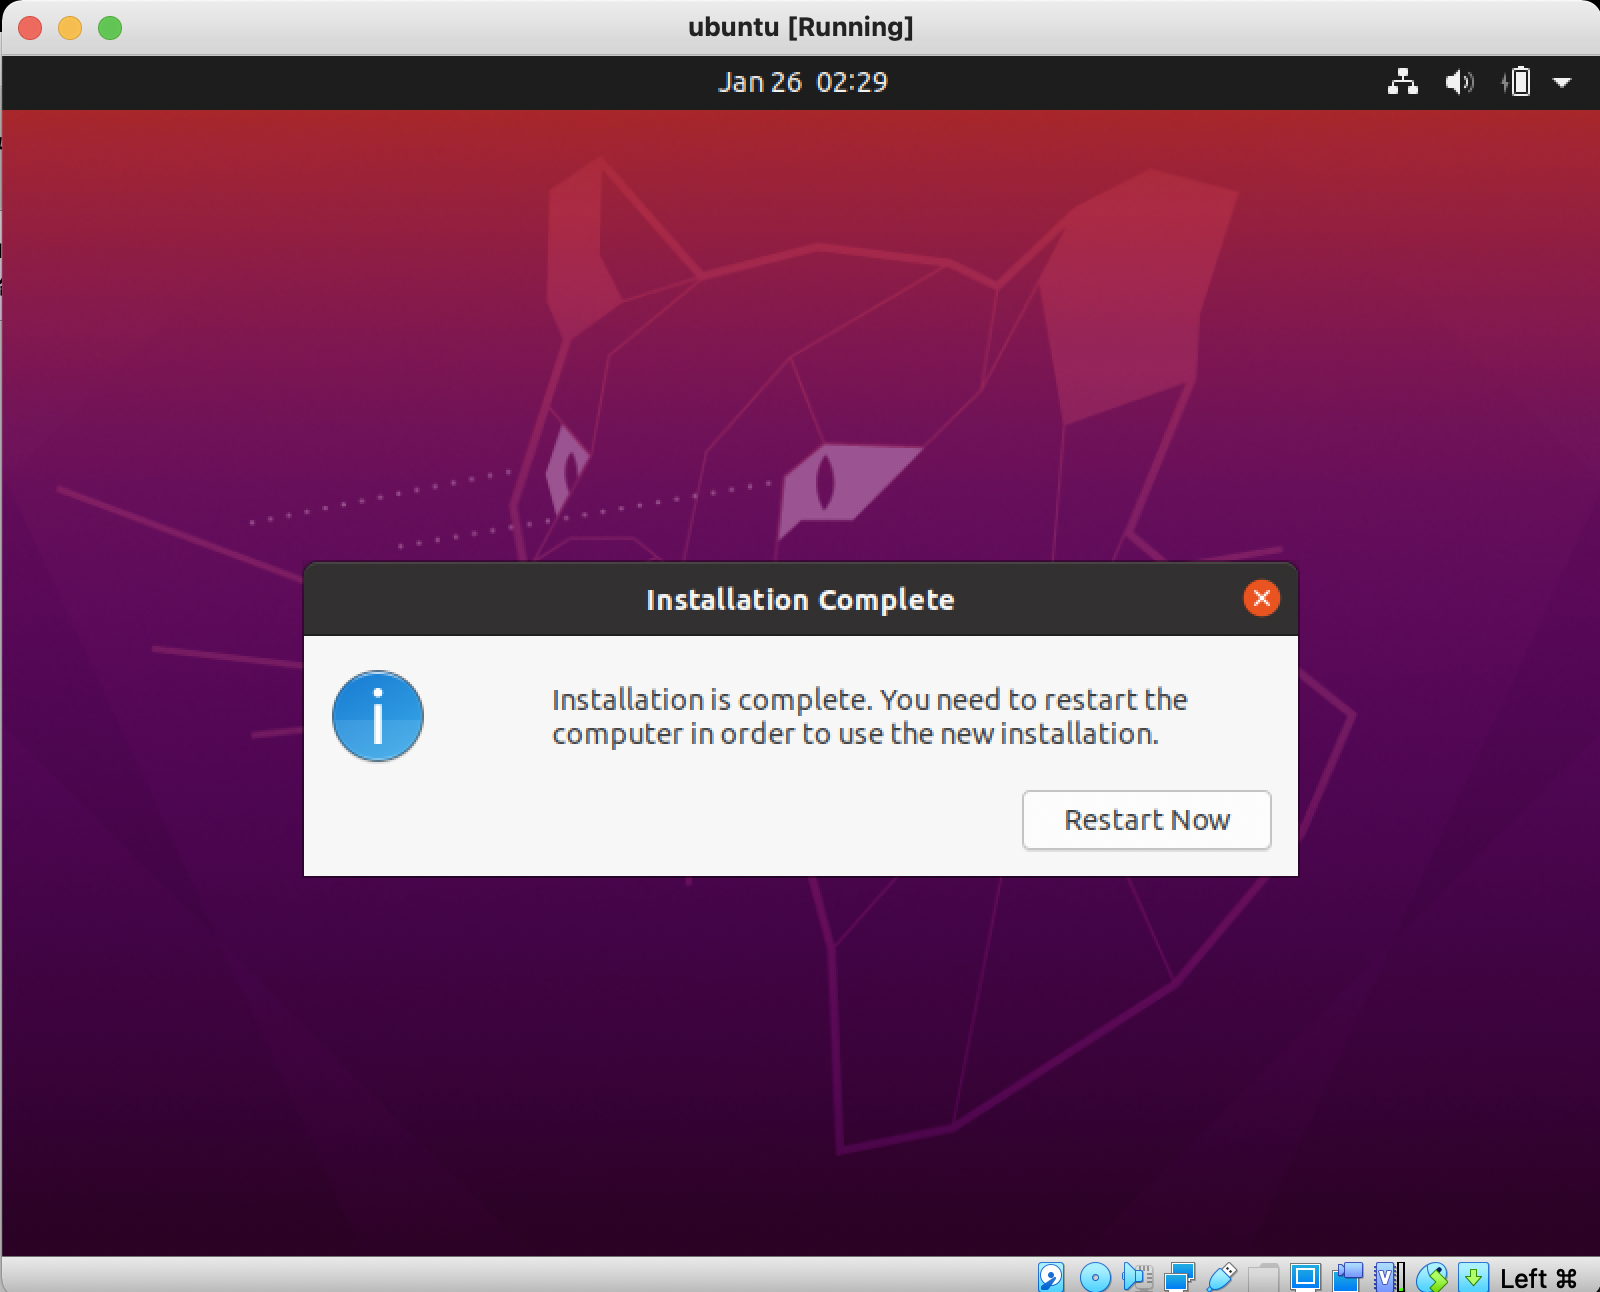This screenshot has width=1600, height=1292.
Task: Click the volume speaker icon in top bar
Action: coord(1459,82)
